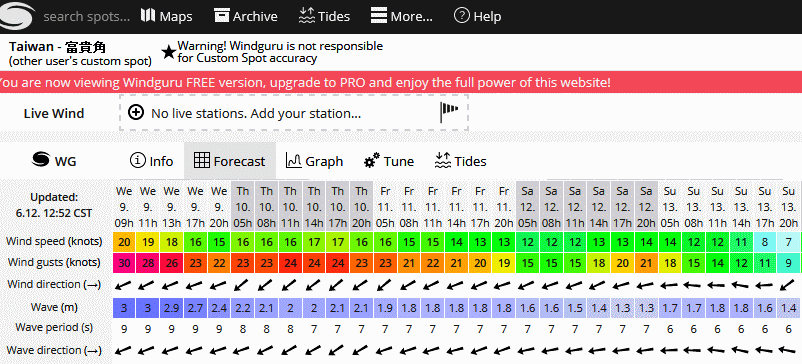
Task: Select the Th 10. 05h forecast column
Action: click(x=243, y=207)
